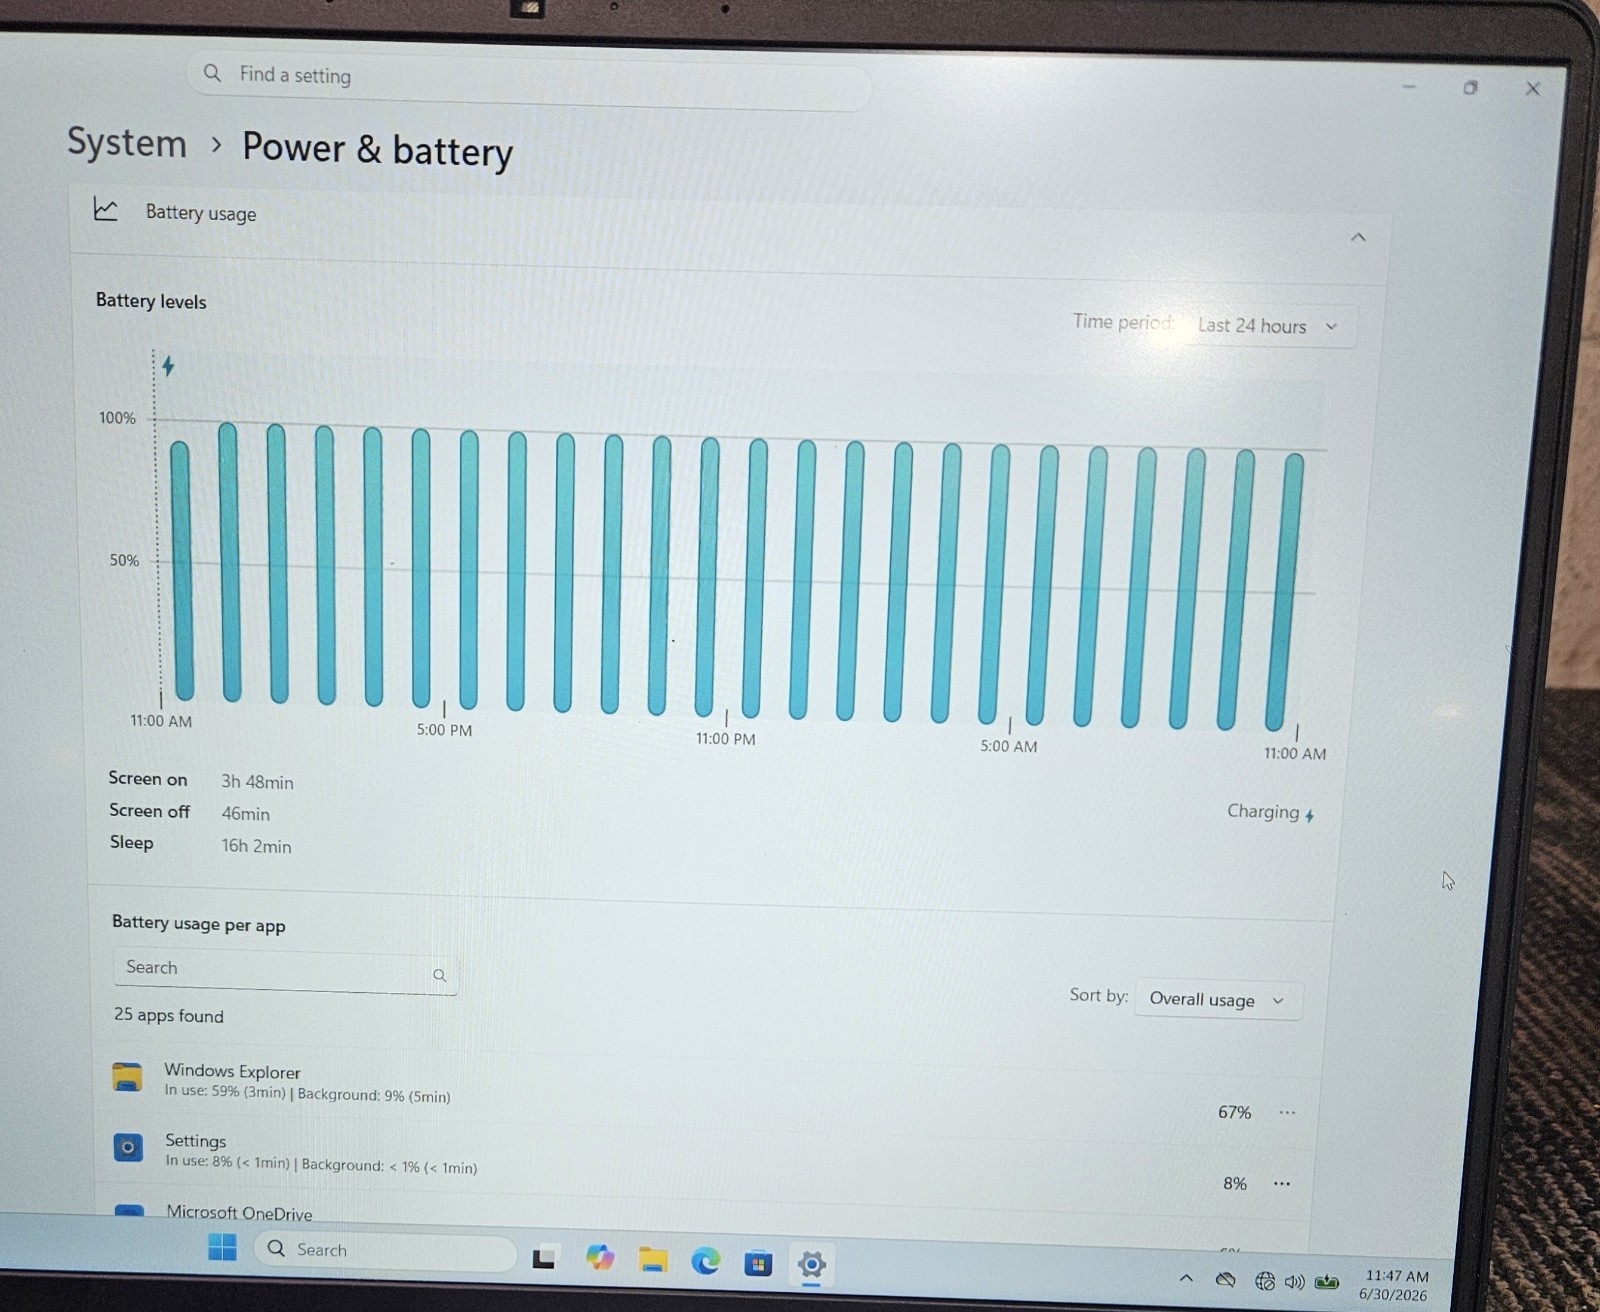The width and height of the screenshot is (1600, 1312).
Task: Show hidden icons in system tray
Action: pyautogui.click(x=1186, y=1278)
